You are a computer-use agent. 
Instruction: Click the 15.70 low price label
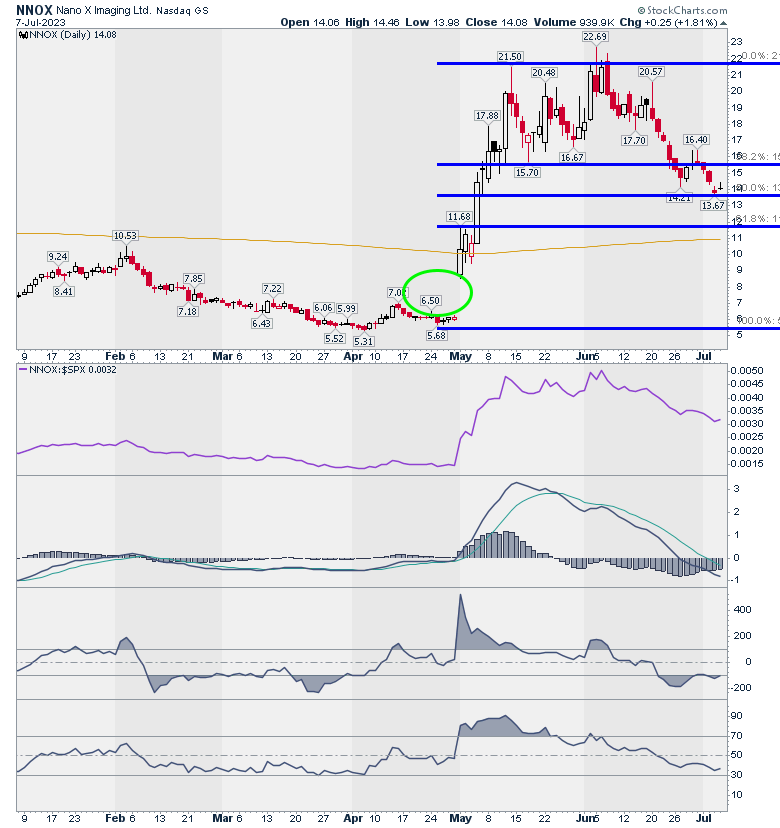[527, 173]
